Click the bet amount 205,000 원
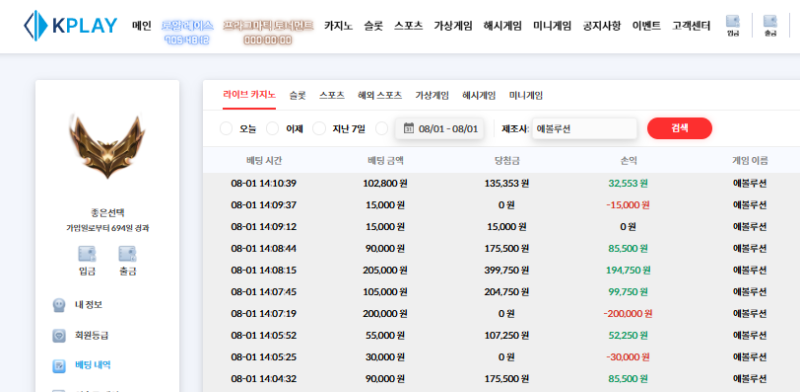The height and width of the screenshot is (392, 800). pos(385,270)
